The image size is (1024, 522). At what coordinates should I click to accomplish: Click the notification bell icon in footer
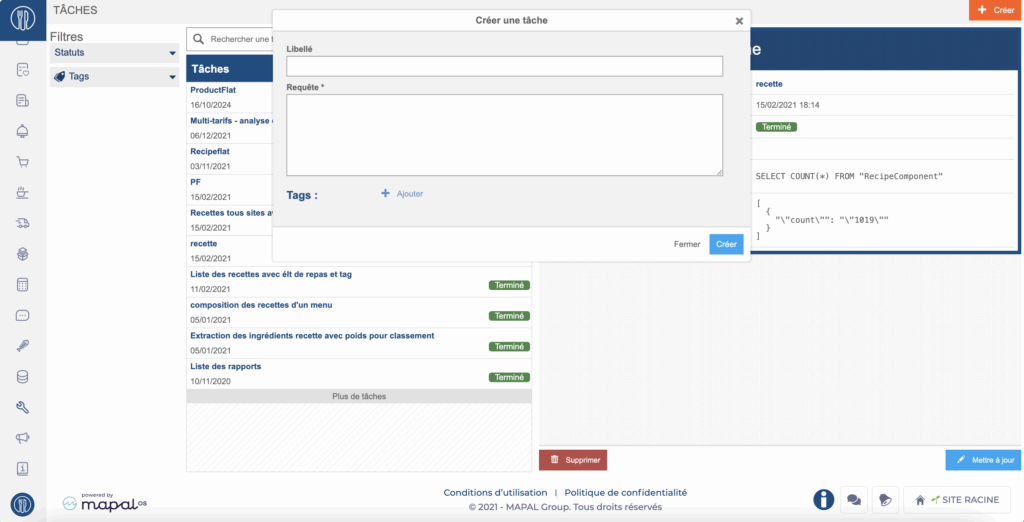[884, 499]
